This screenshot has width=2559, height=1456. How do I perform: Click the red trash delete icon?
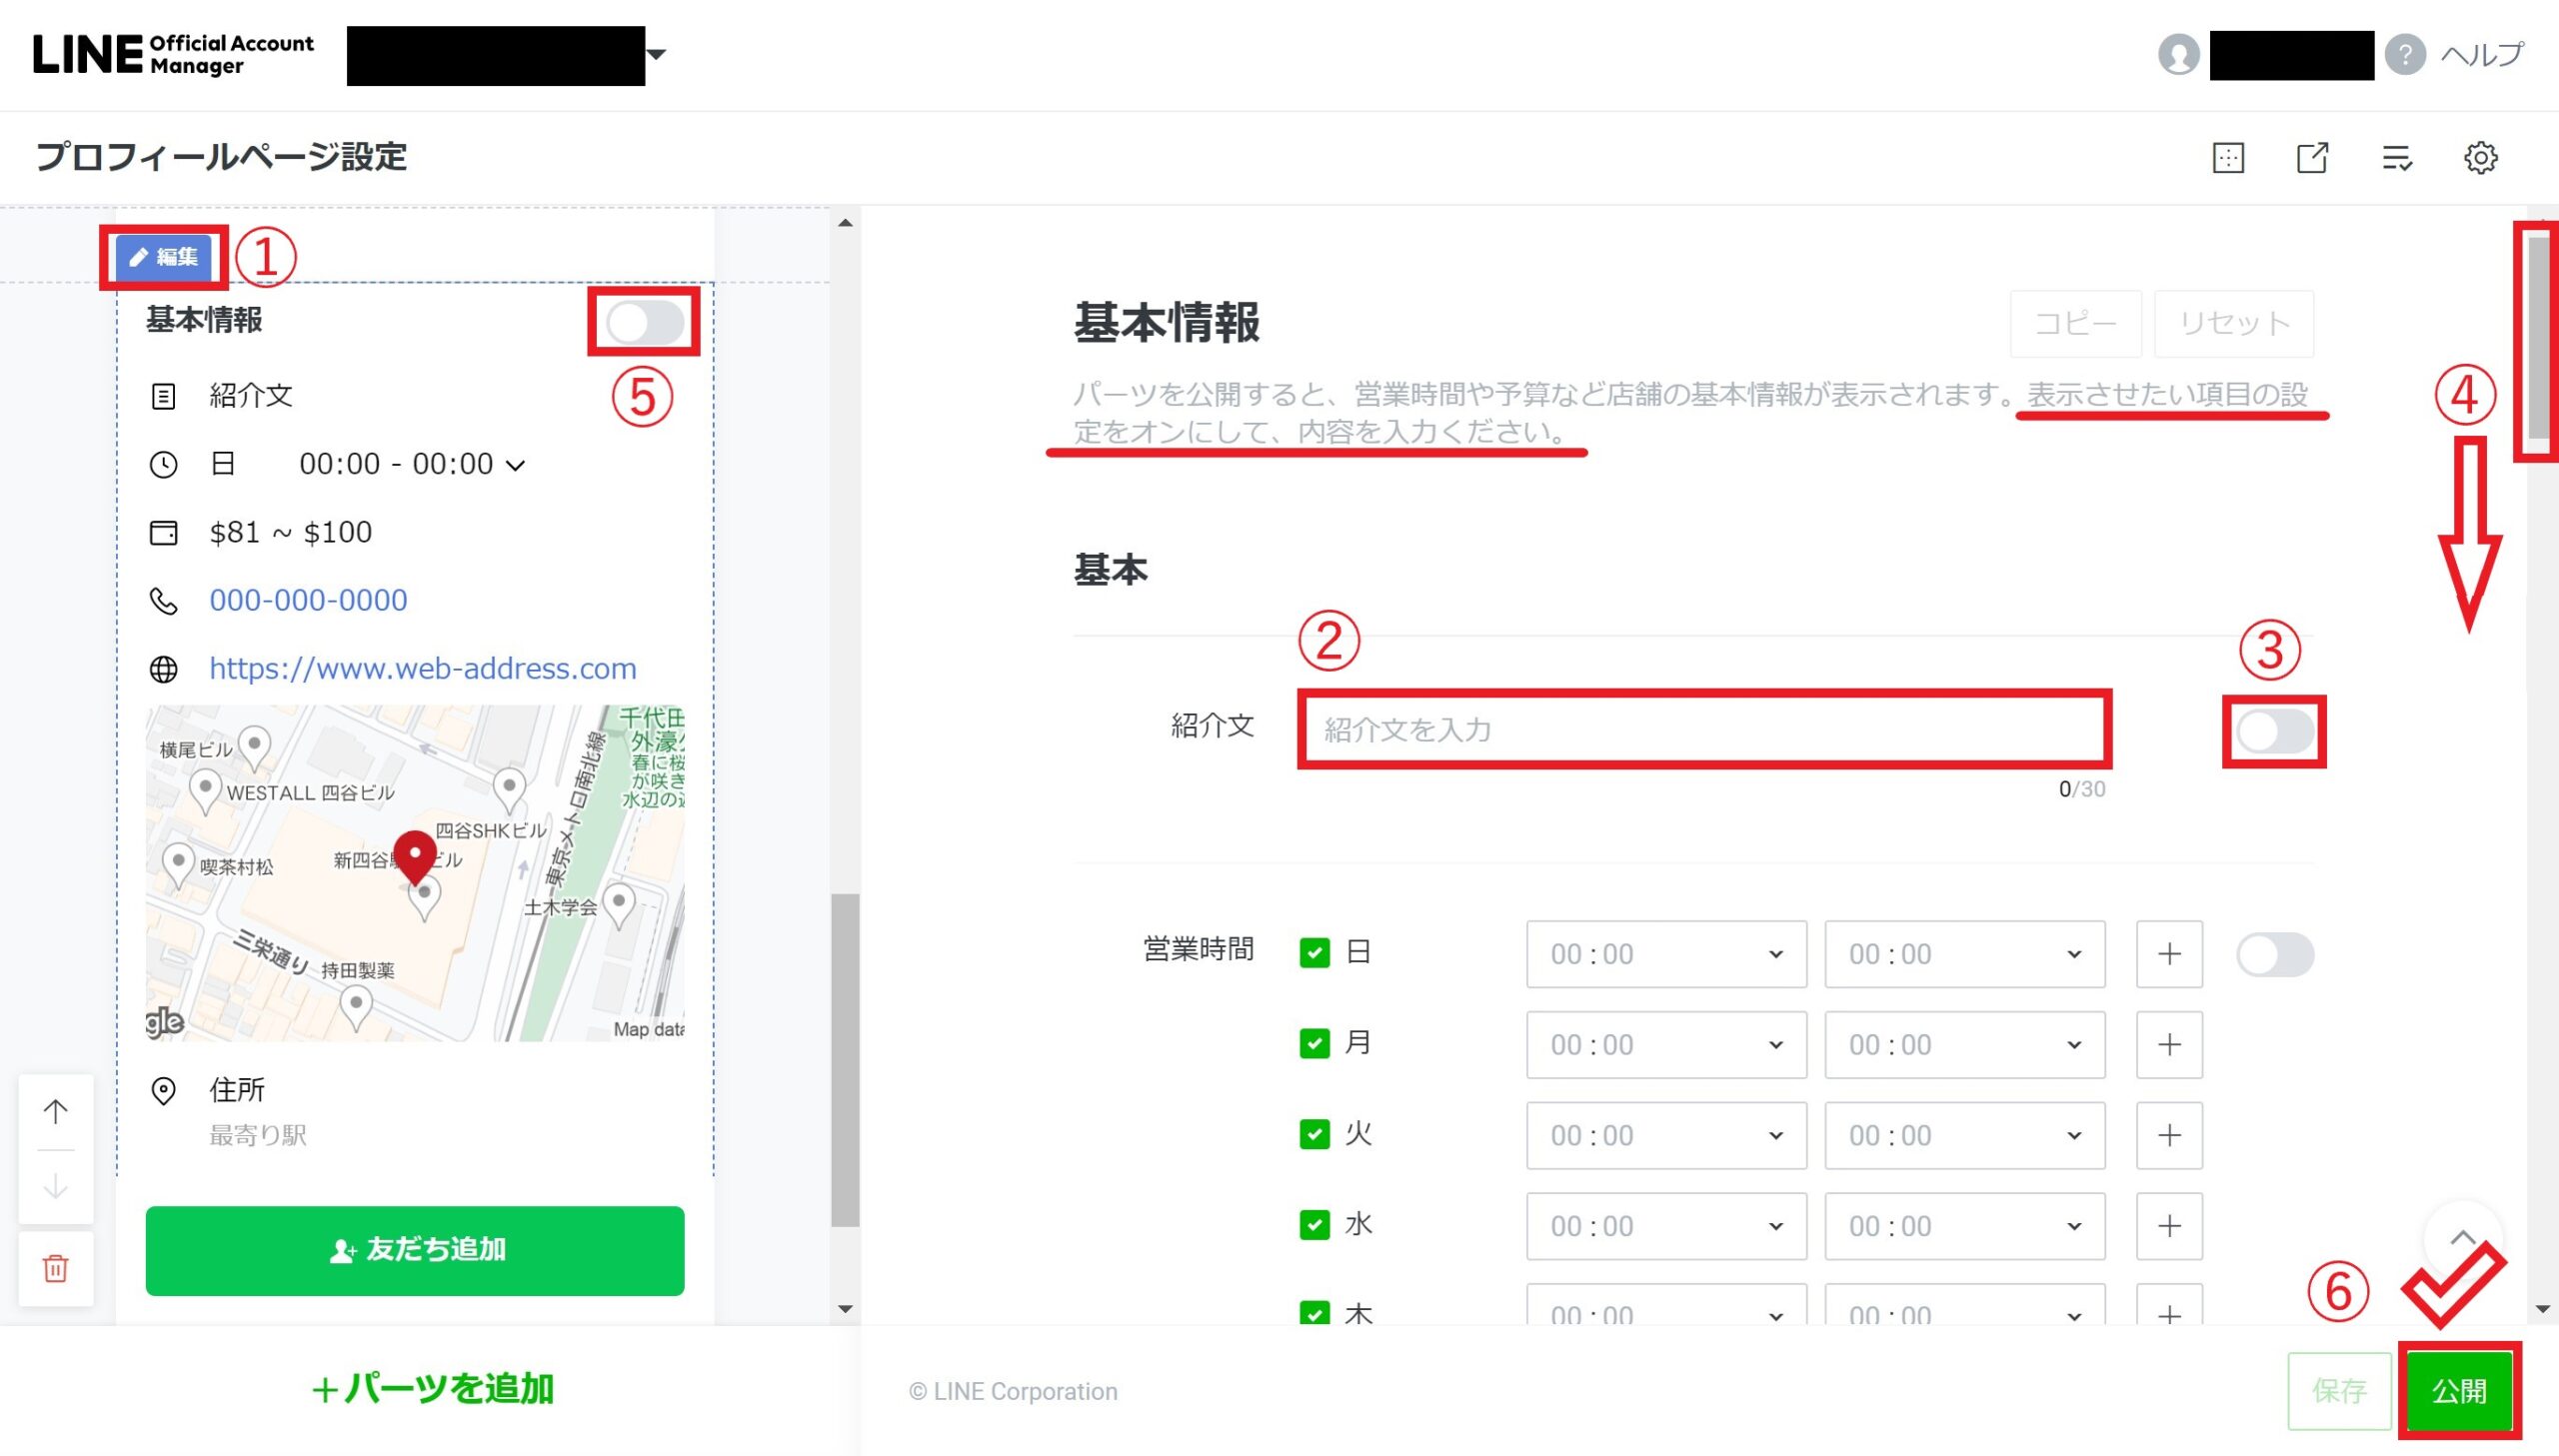(56, 1268)
